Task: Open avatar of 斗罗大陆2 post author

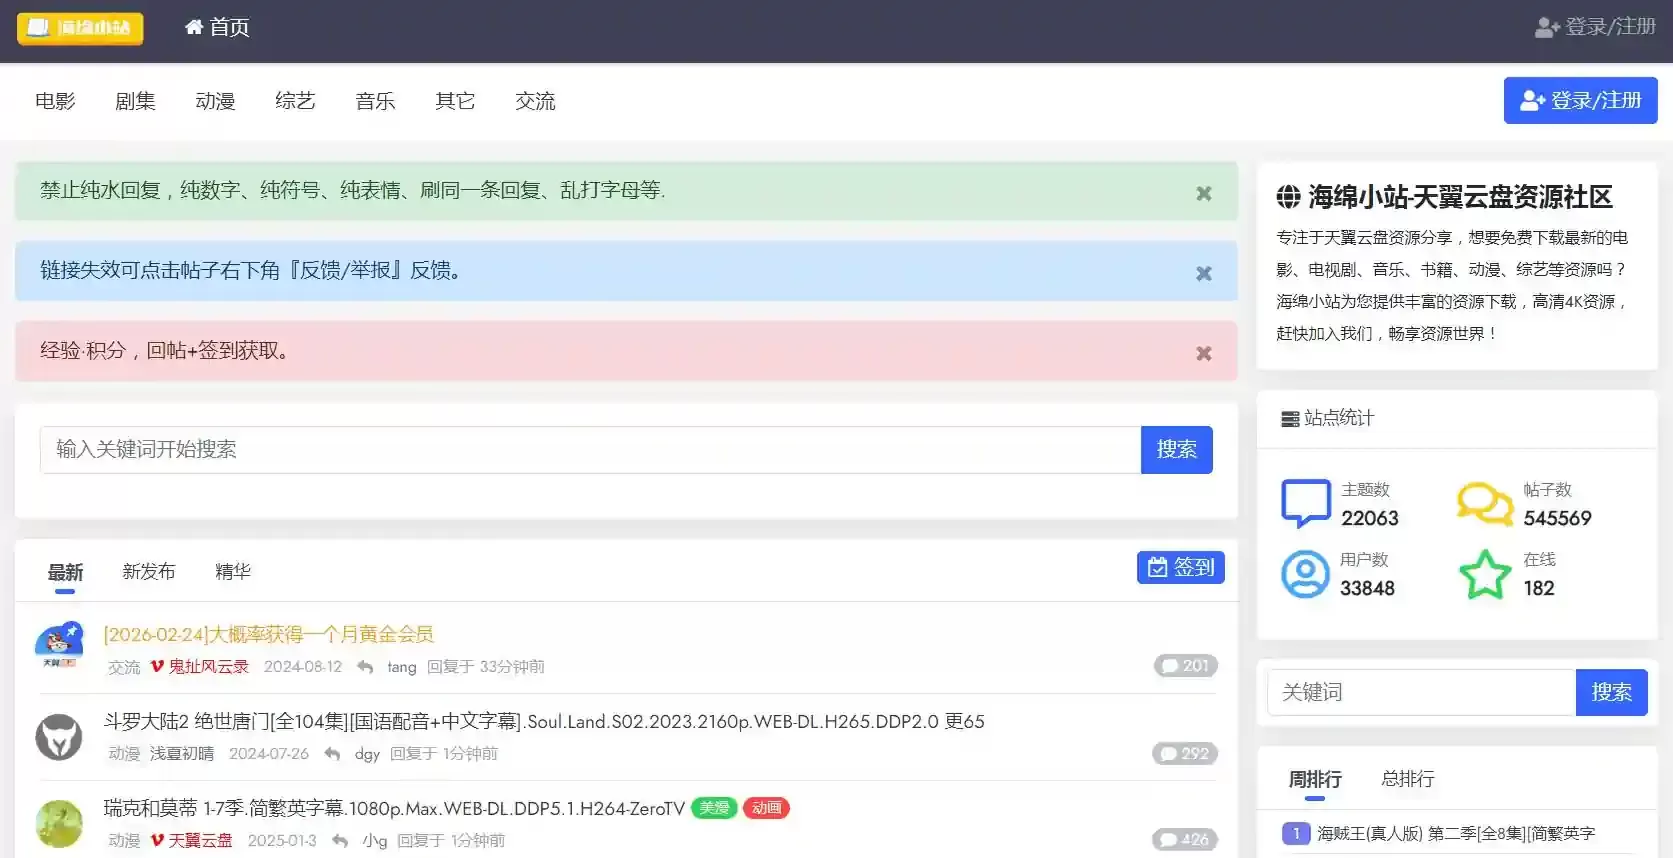Action: [59, 738]
